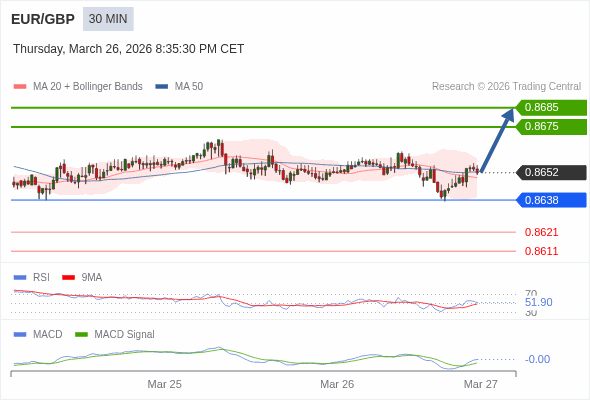Click the 0.8611 support level value

pos(541,251)
